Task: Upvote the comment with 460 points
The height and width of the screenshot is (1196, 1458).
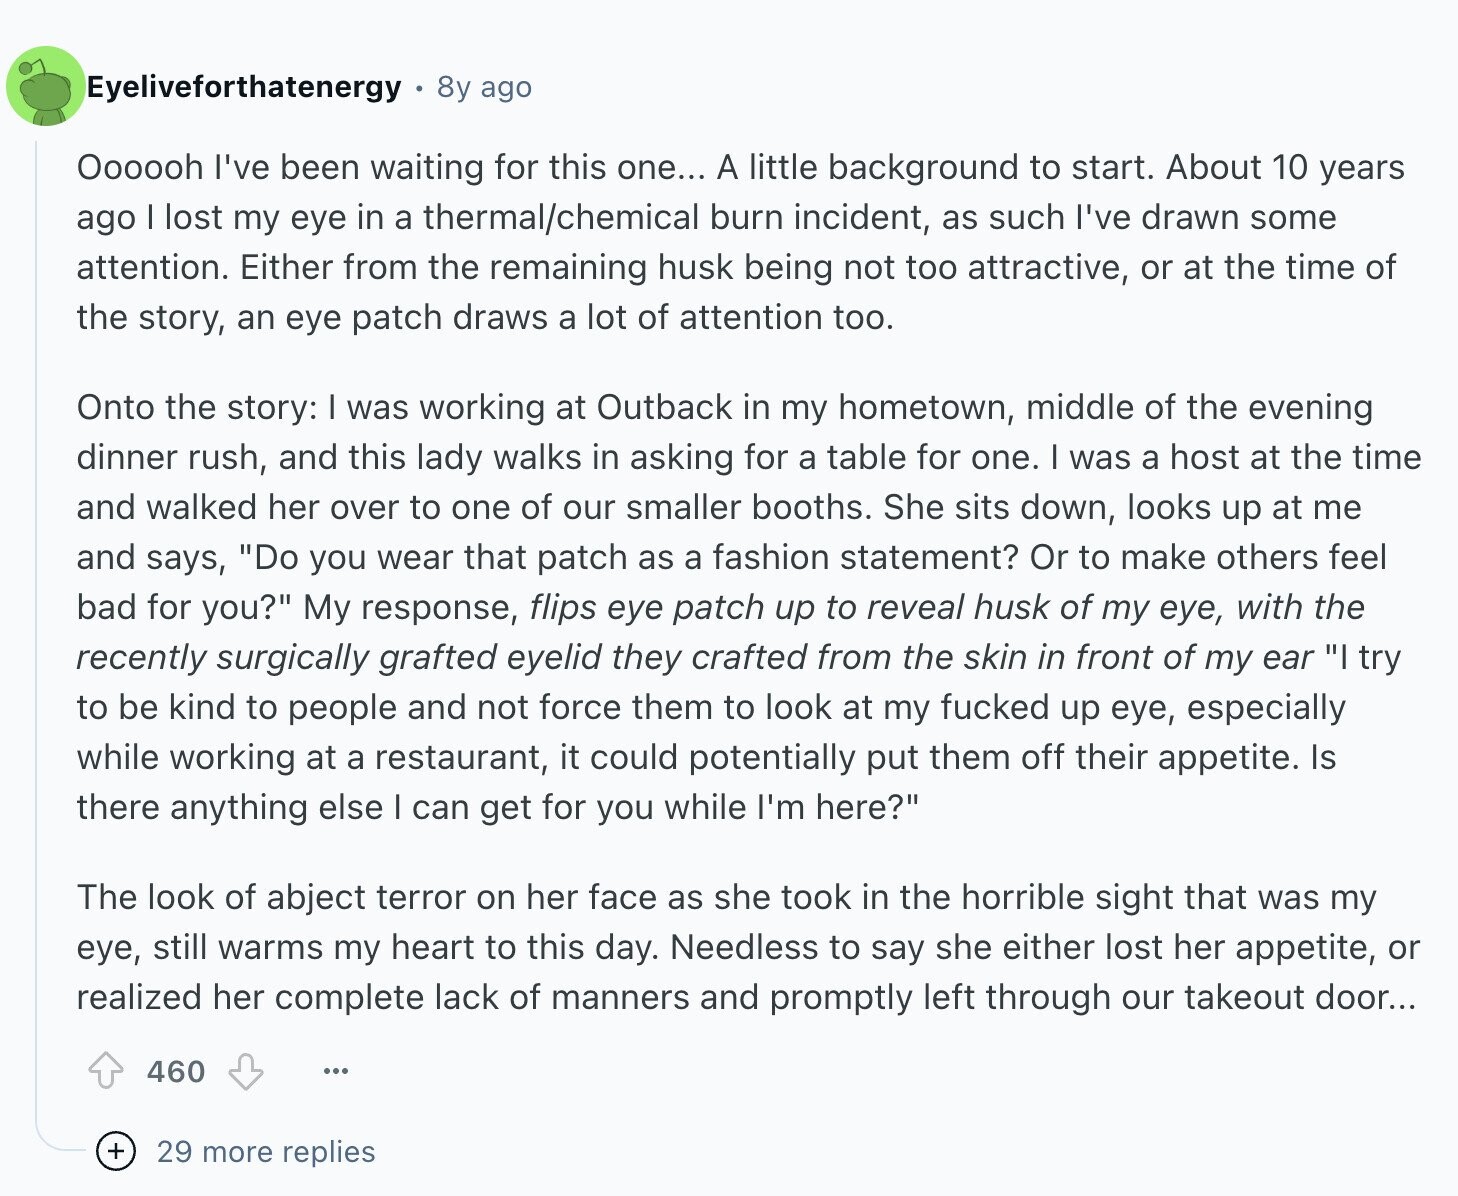Action: click(106, 1072)
